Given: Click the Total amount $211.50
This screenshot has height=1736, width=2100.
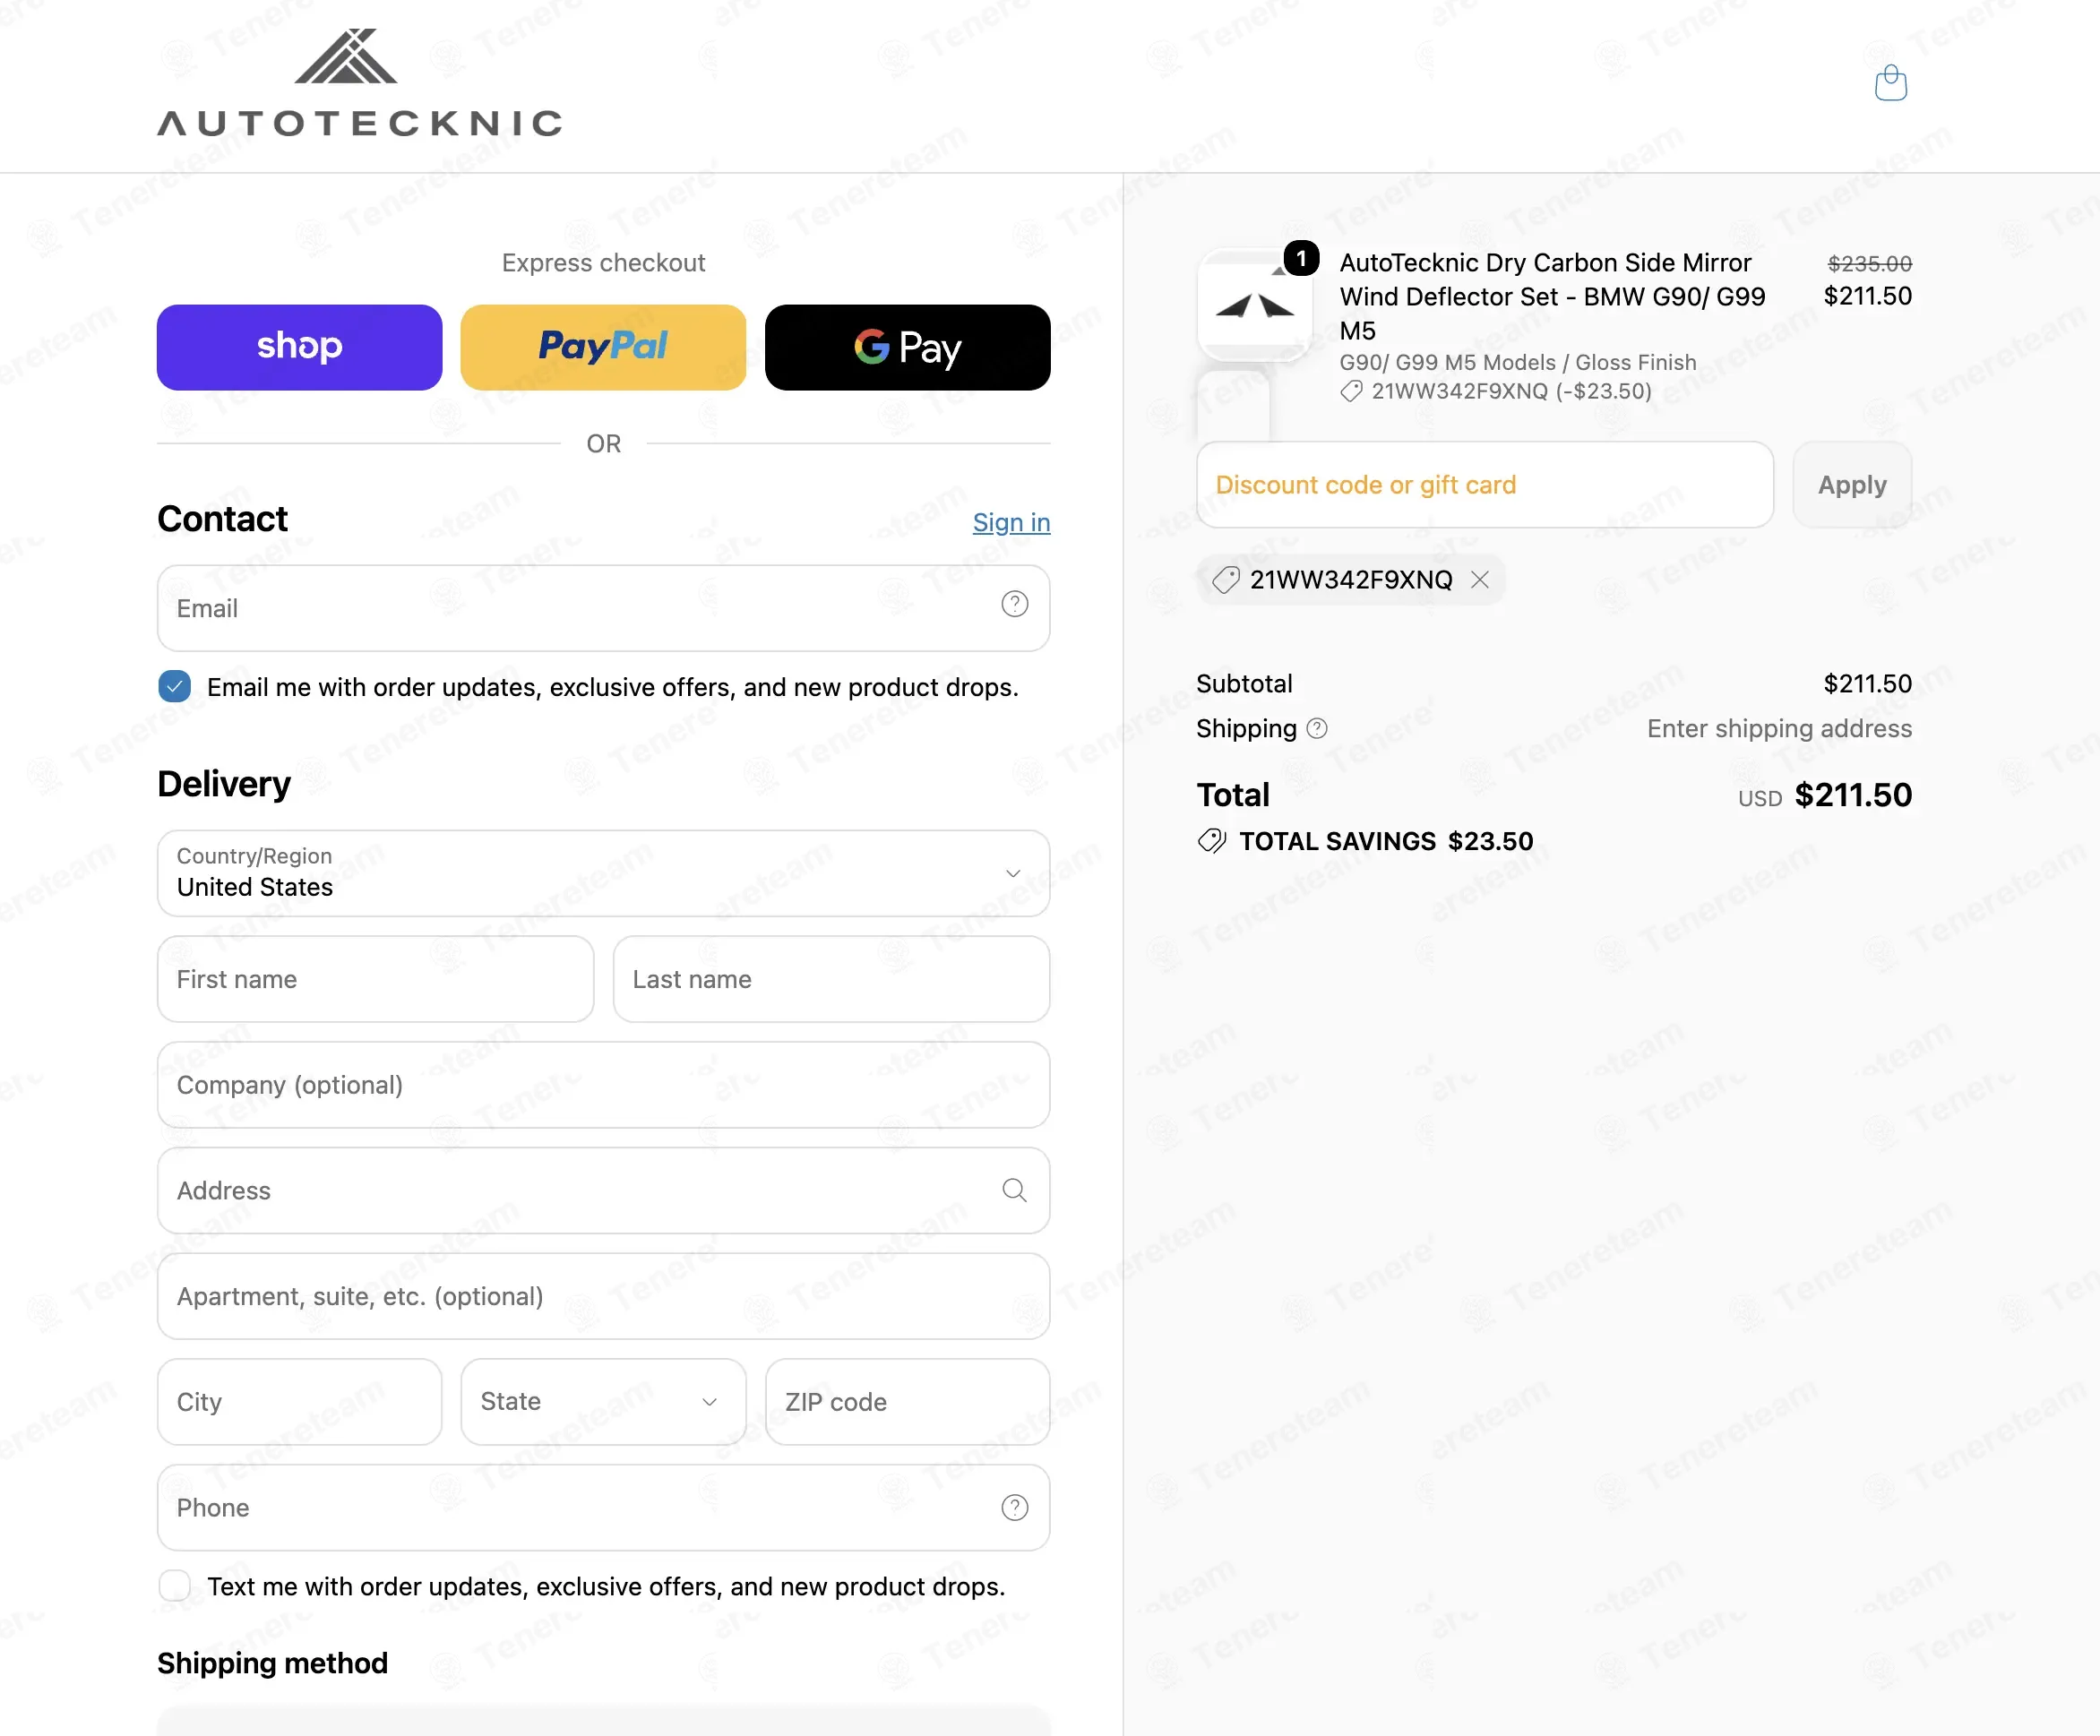Looking at the screenshot, I should 1852,795.
